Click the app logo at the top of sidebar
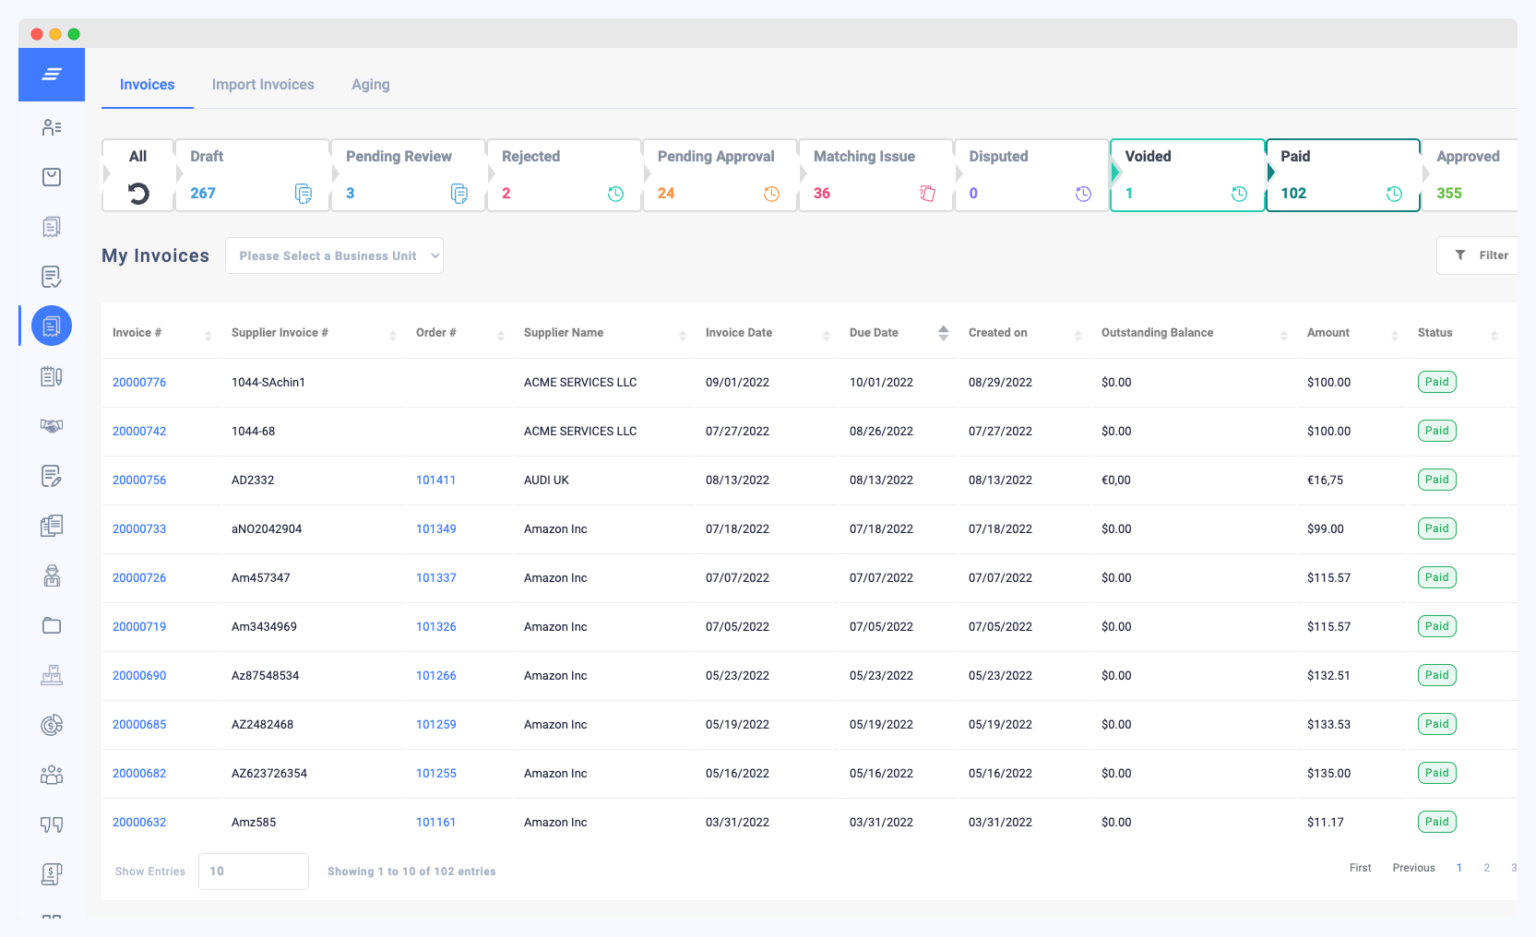This screenshot has width=1536, height=937. pos(51,74)
